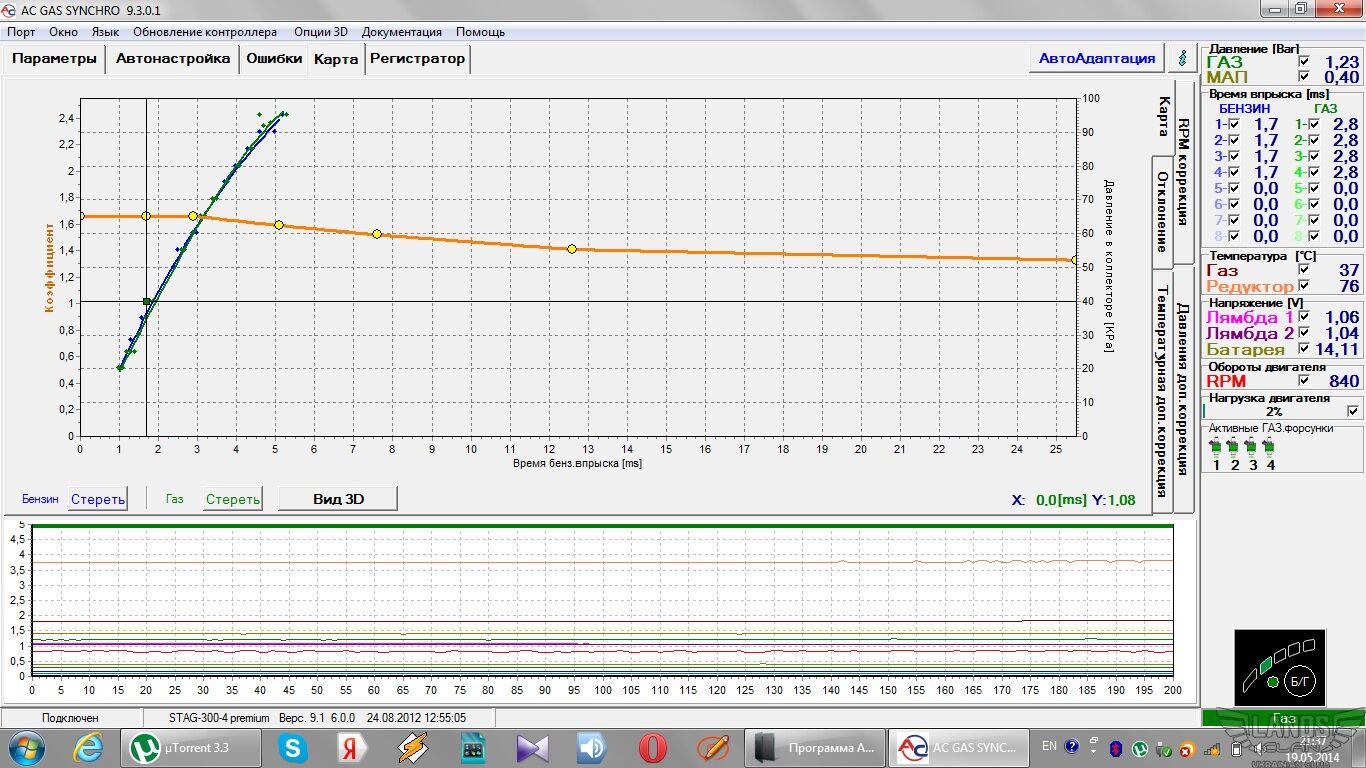Open Skype from the taskbar
The image size is (1366, 768).
293,748
